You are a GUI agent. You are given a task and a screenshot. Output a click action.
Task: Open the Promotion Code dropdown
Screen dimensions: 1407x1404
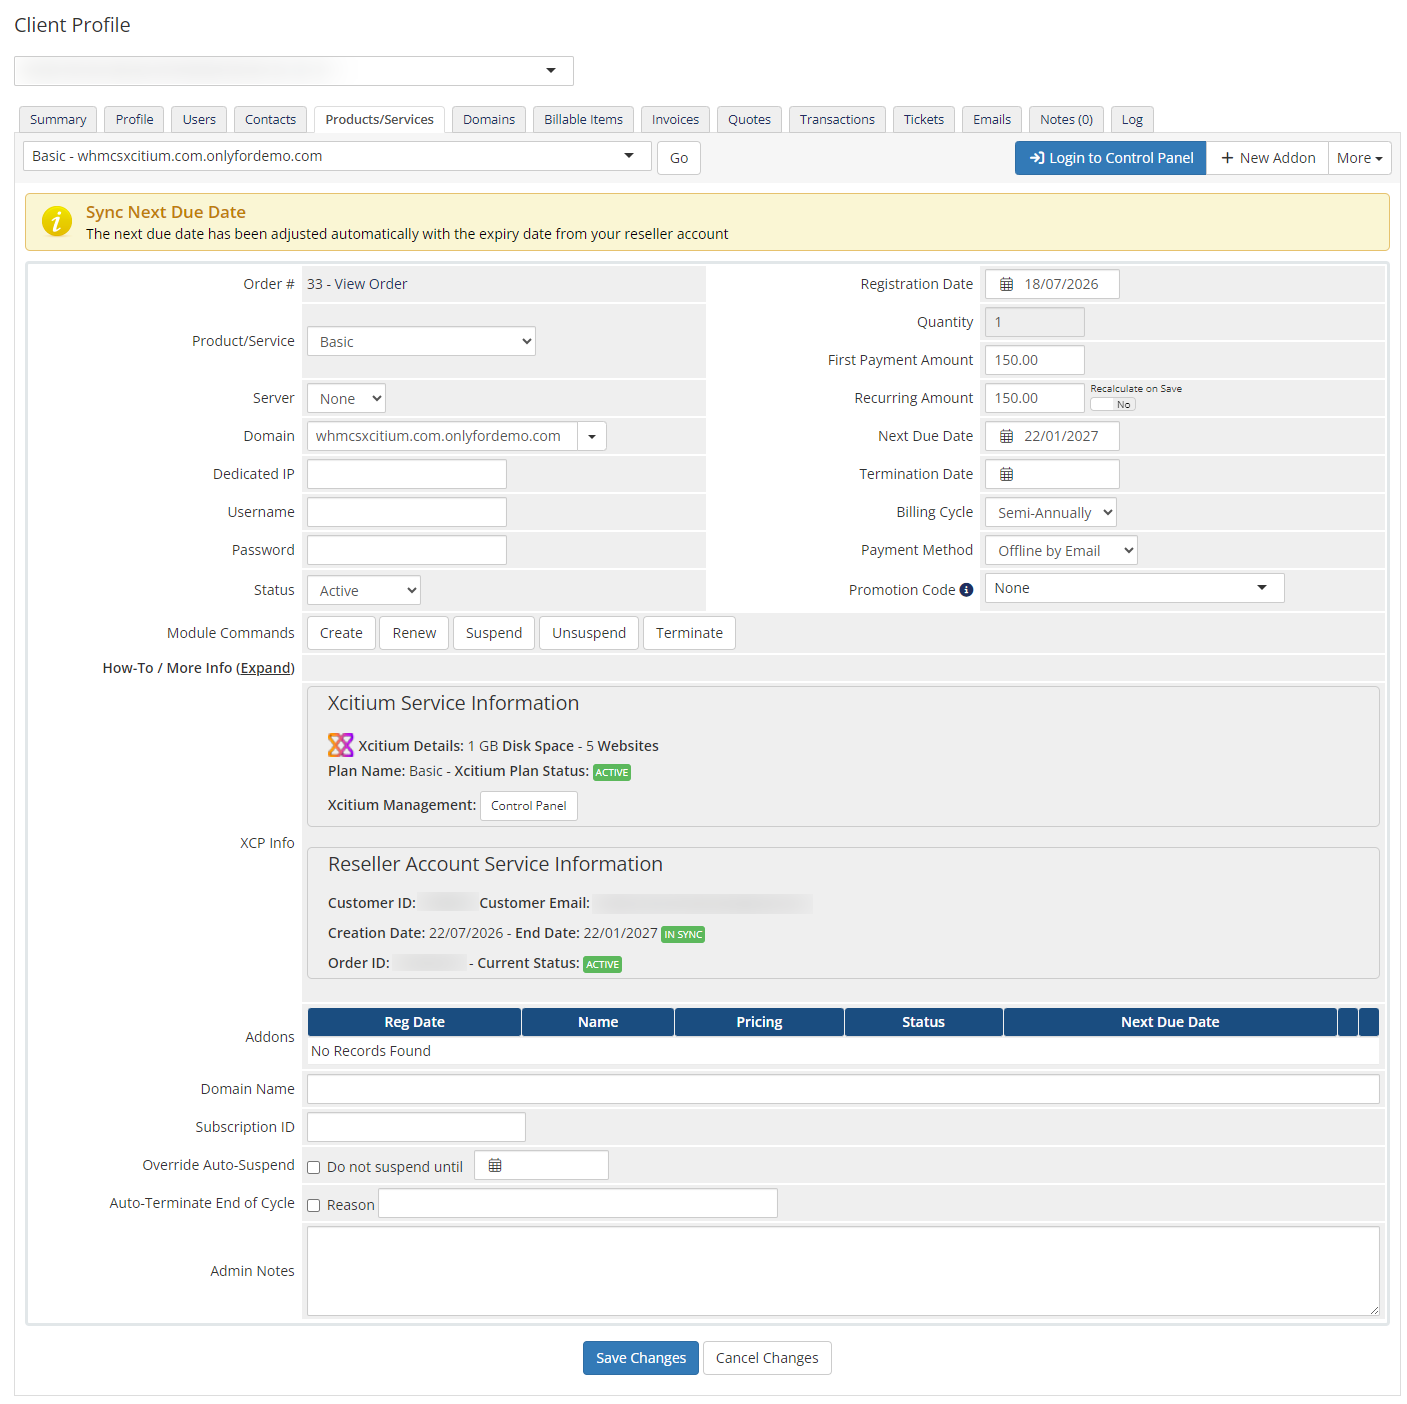coord(1135,588)
